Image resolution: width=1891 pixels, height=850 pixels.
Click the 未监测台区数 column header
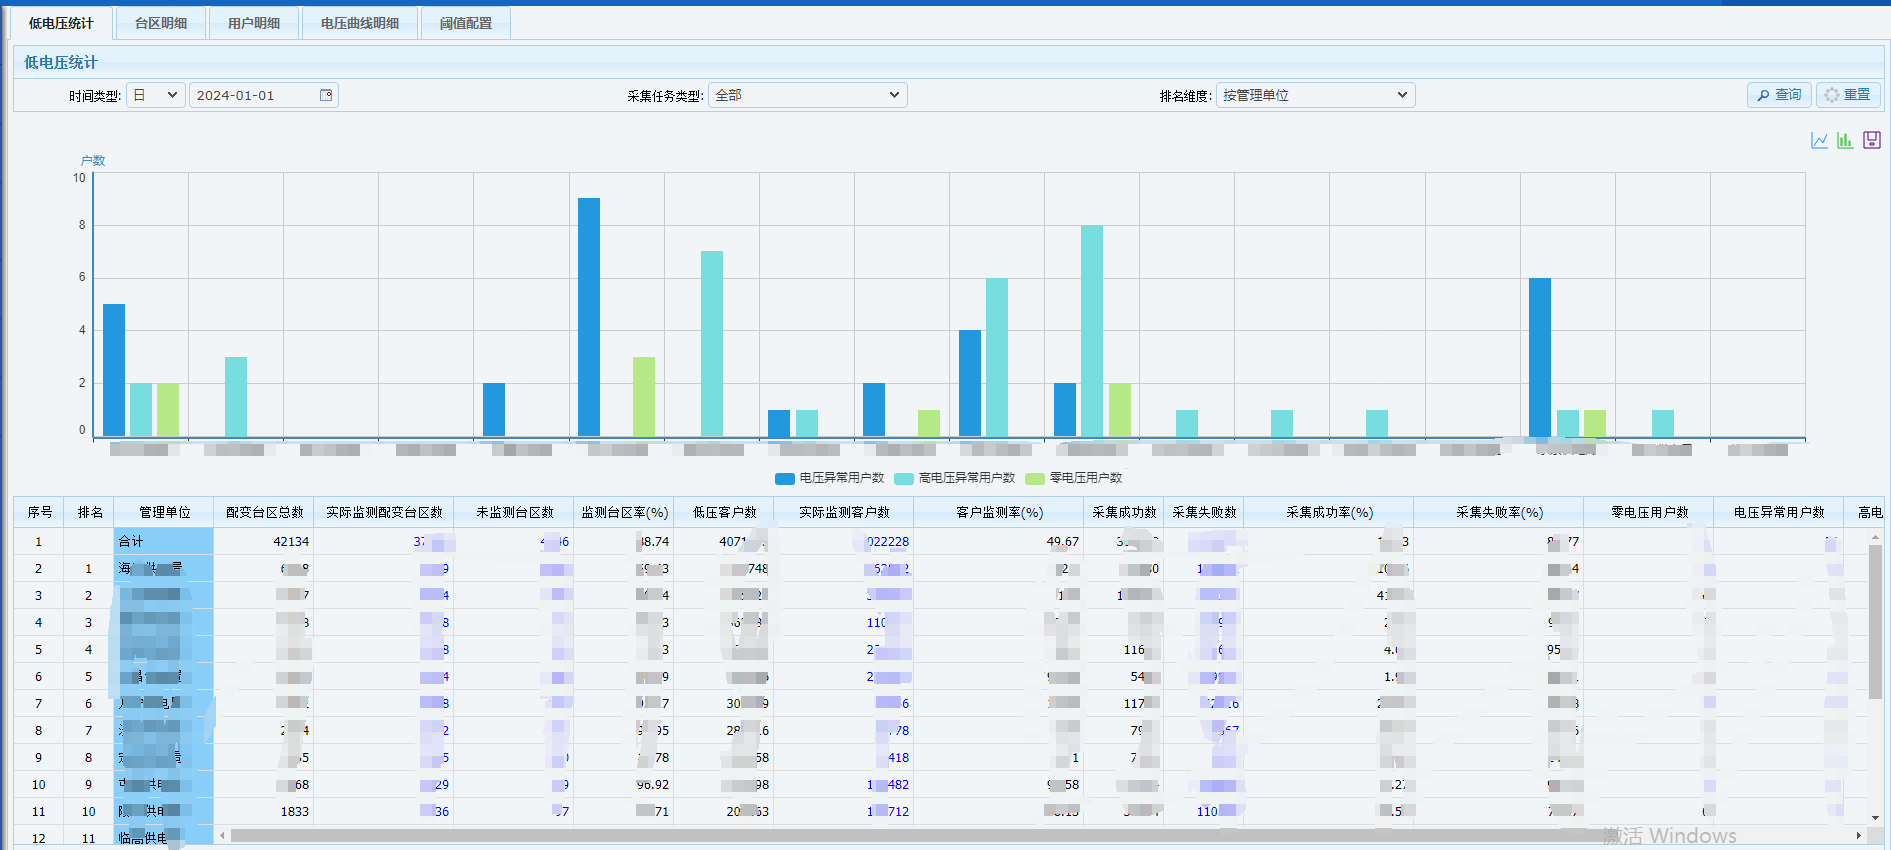515,512
